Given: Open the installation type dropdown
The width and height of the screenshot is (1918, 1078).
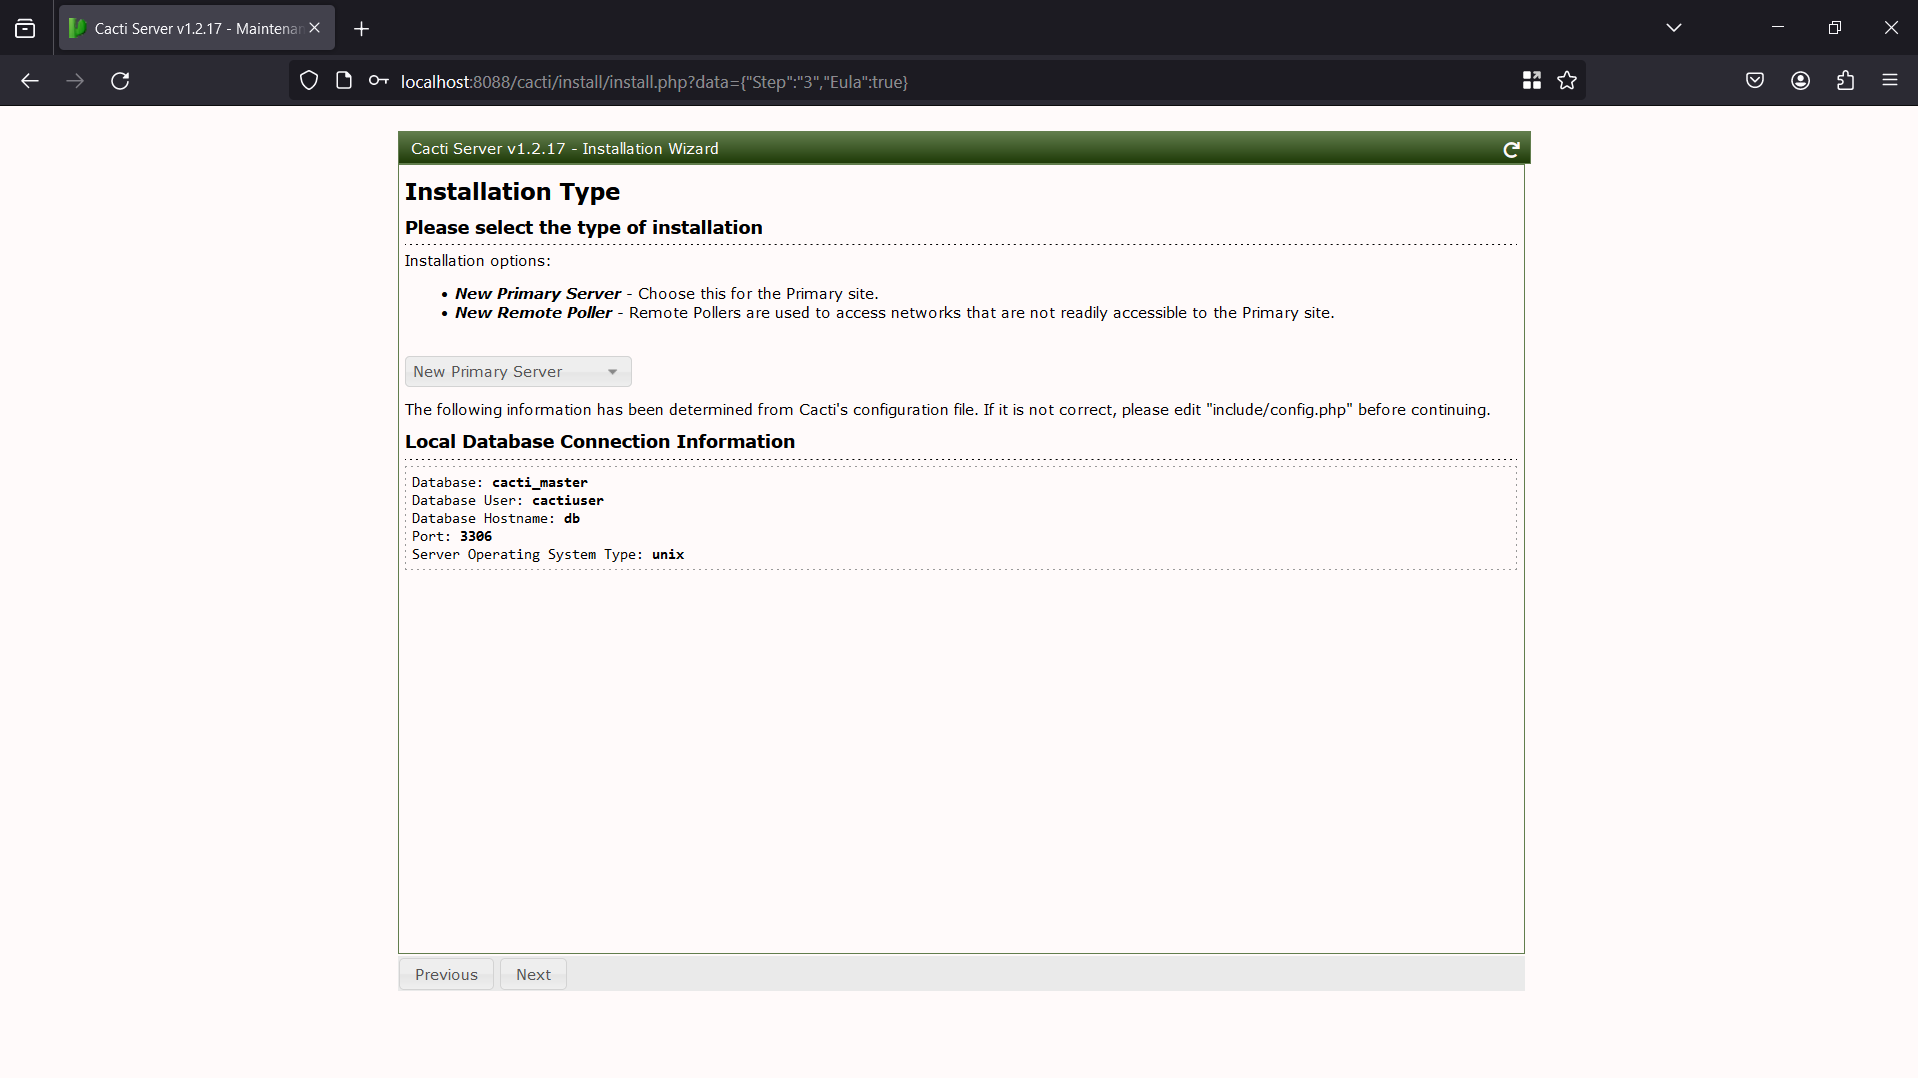Looking at the screenshot, I should [518, 372].
